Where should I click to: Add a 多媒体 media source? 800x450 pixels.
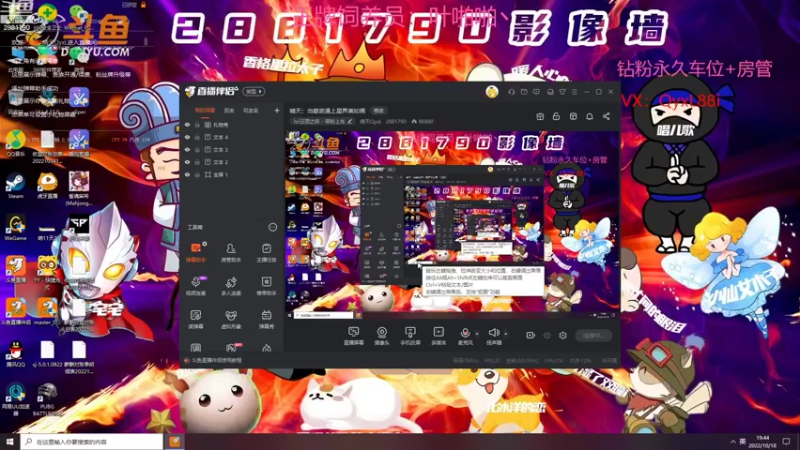(x=439, y=336)
